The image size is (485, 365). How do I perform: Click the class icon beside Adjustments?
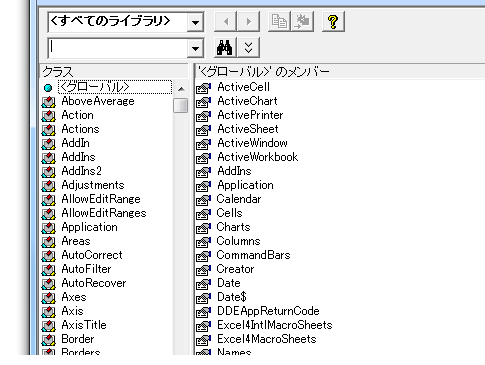(49, 185)
